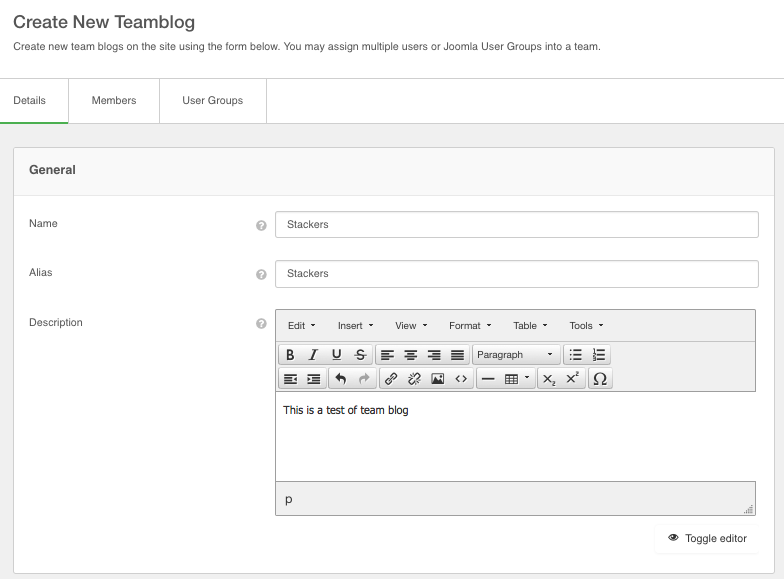Insert a numbered list

599,354
